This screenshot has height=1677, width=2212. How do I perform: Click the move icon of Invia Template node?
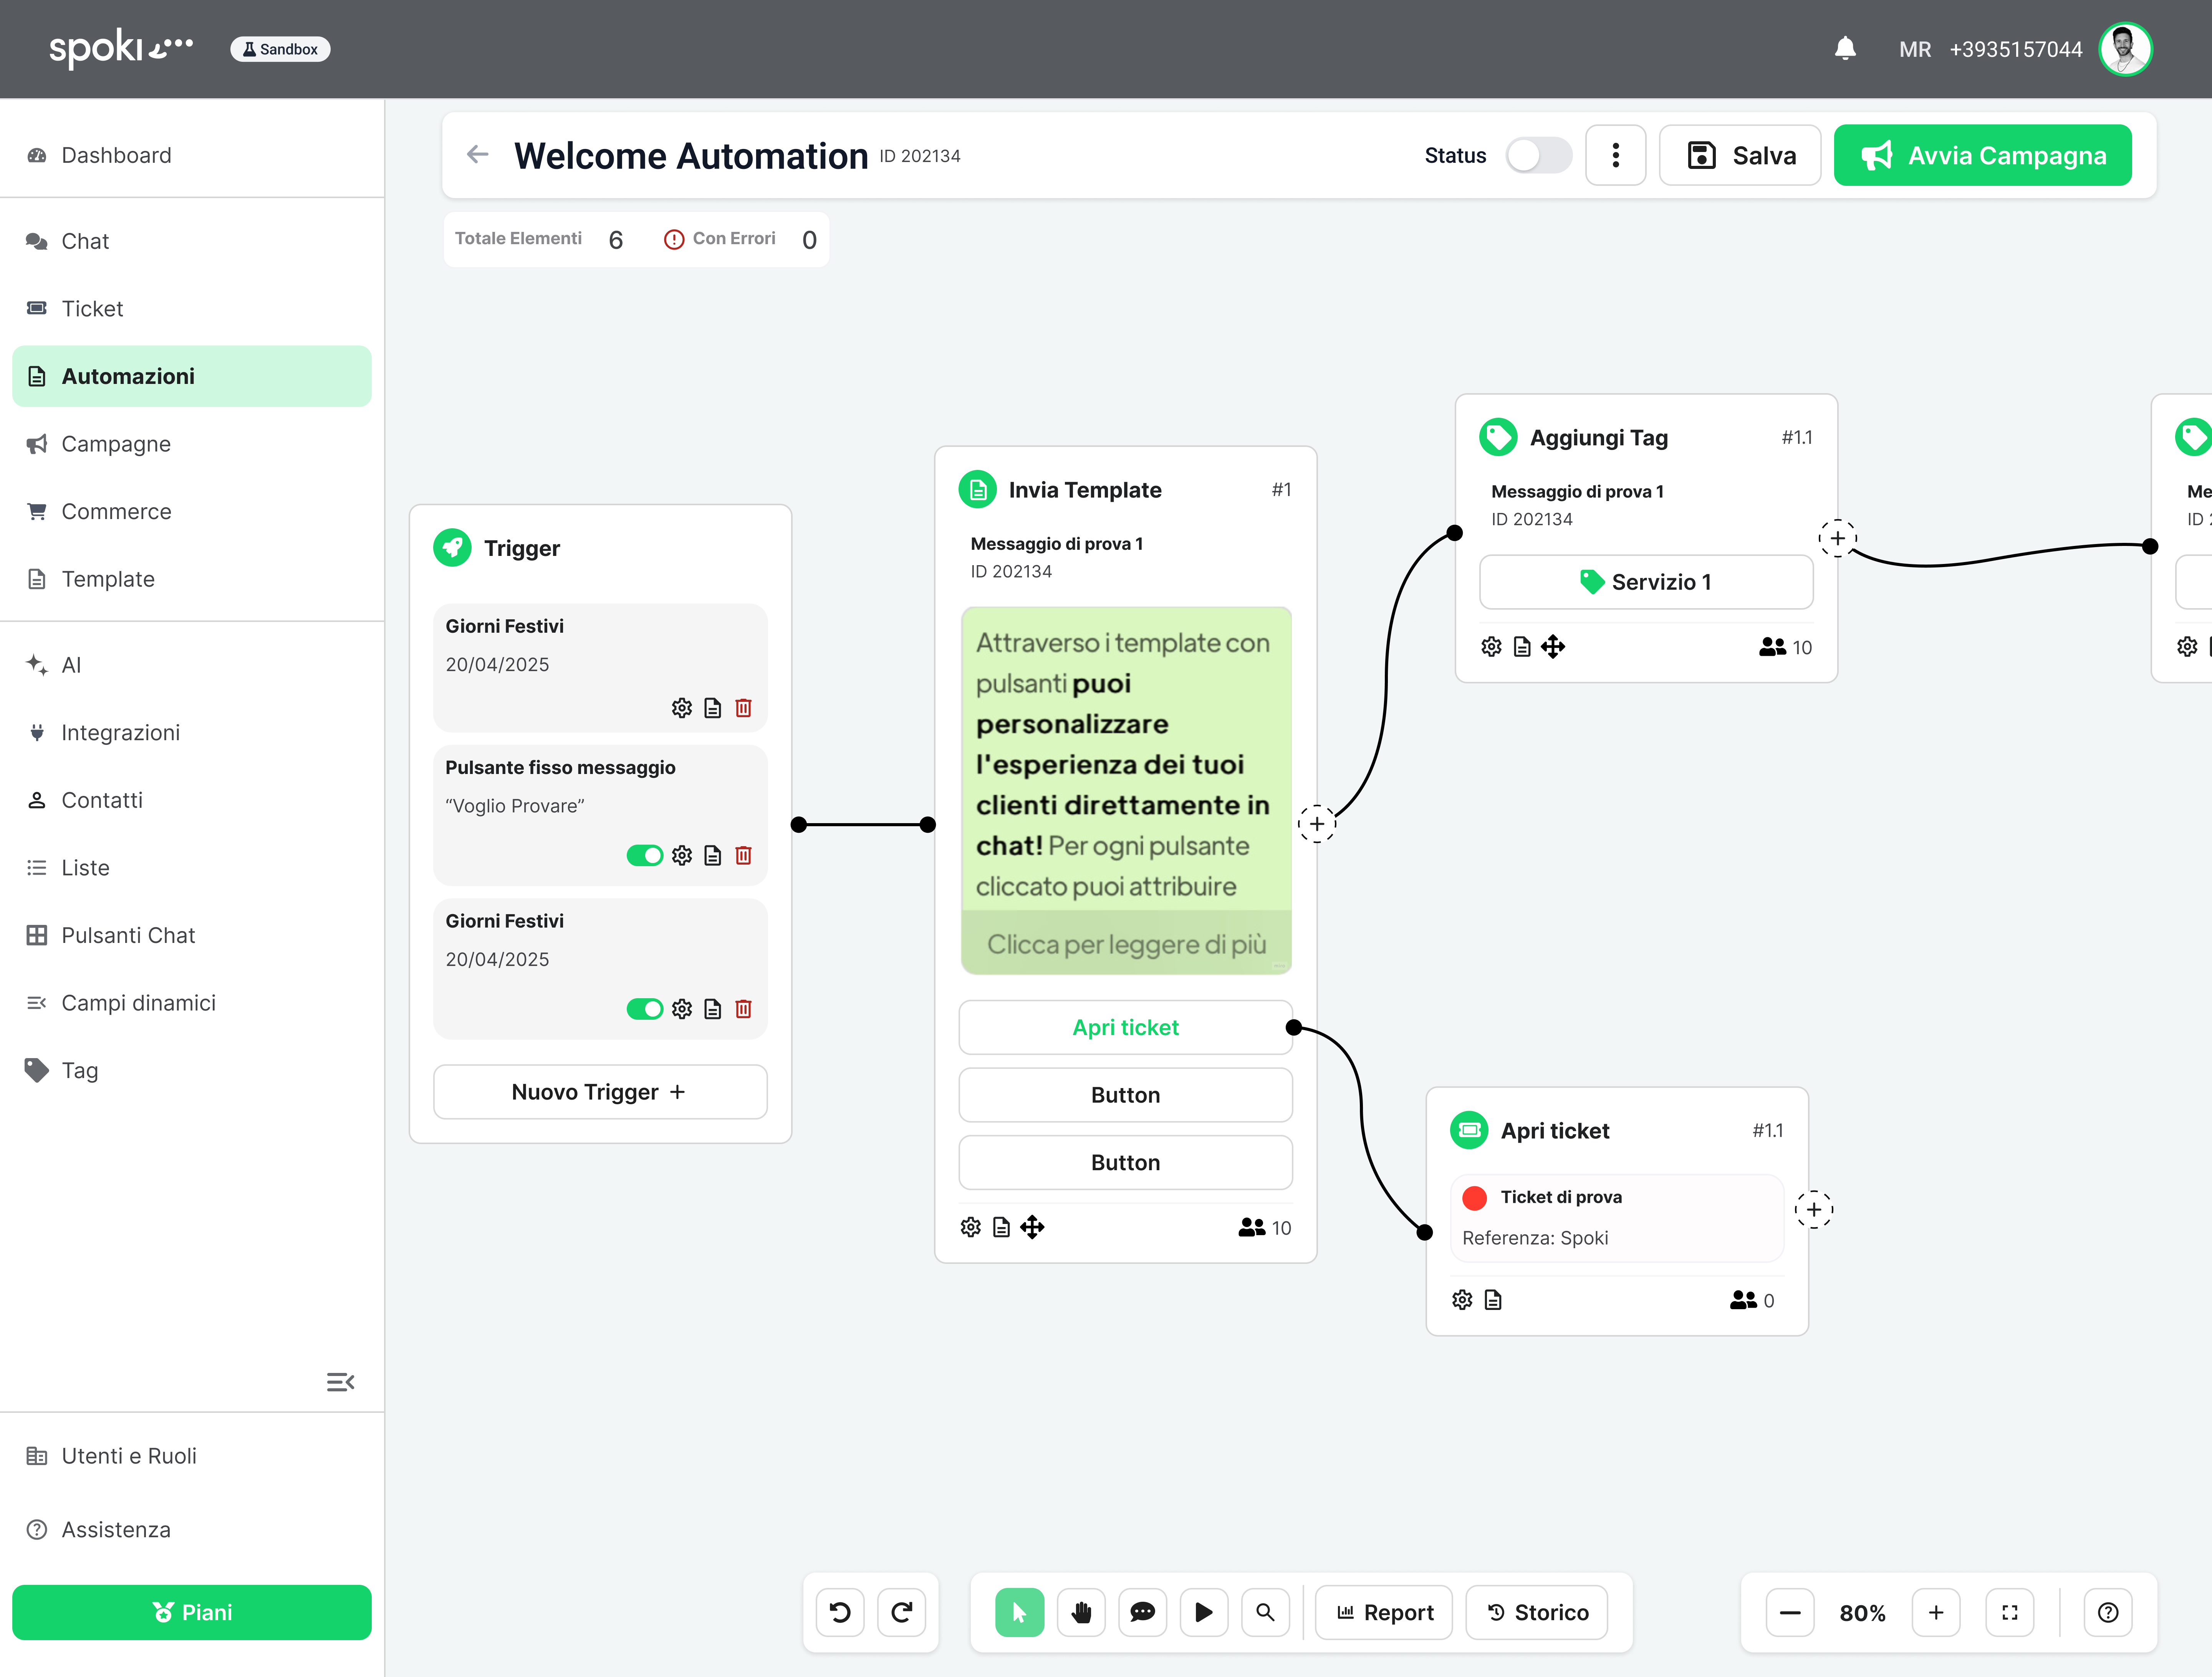1032,1227
